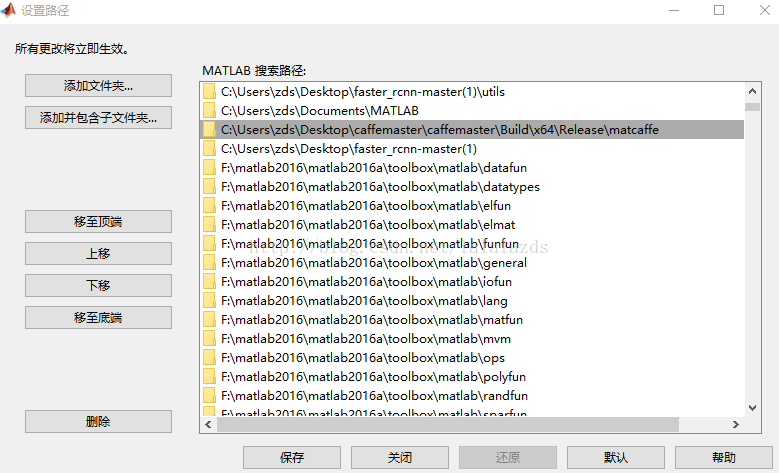The height and width of the screenshot is (473, 779).
Task: Click the folder icon of Documents\MATLAB
Action: click(x=209, y=111)
